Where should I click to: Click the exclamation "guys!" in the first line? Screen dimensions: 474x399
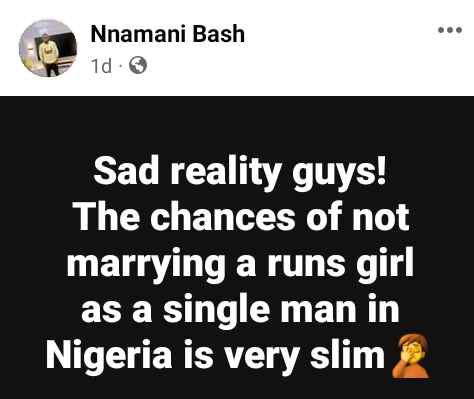click(339, 174)
